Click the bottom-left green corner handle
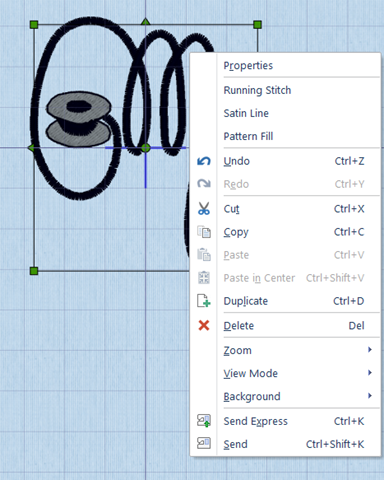The image size is (384, 480). [x=34, y=271]
